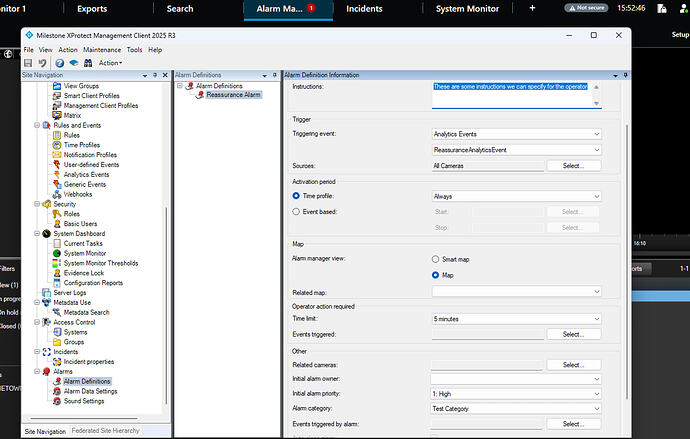Click the User-defined Events icon
The width and height of the screenshot is (690, 439).
57,165
